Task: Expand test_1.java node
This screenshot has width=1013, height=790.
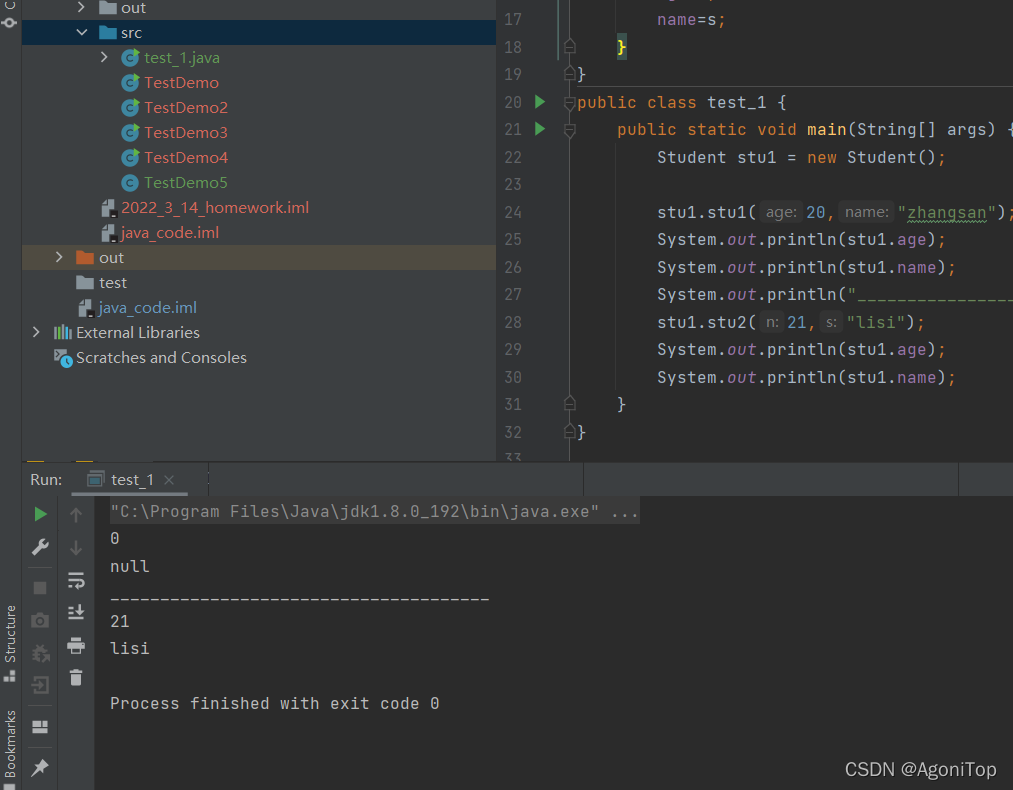Action: point(104,57)
